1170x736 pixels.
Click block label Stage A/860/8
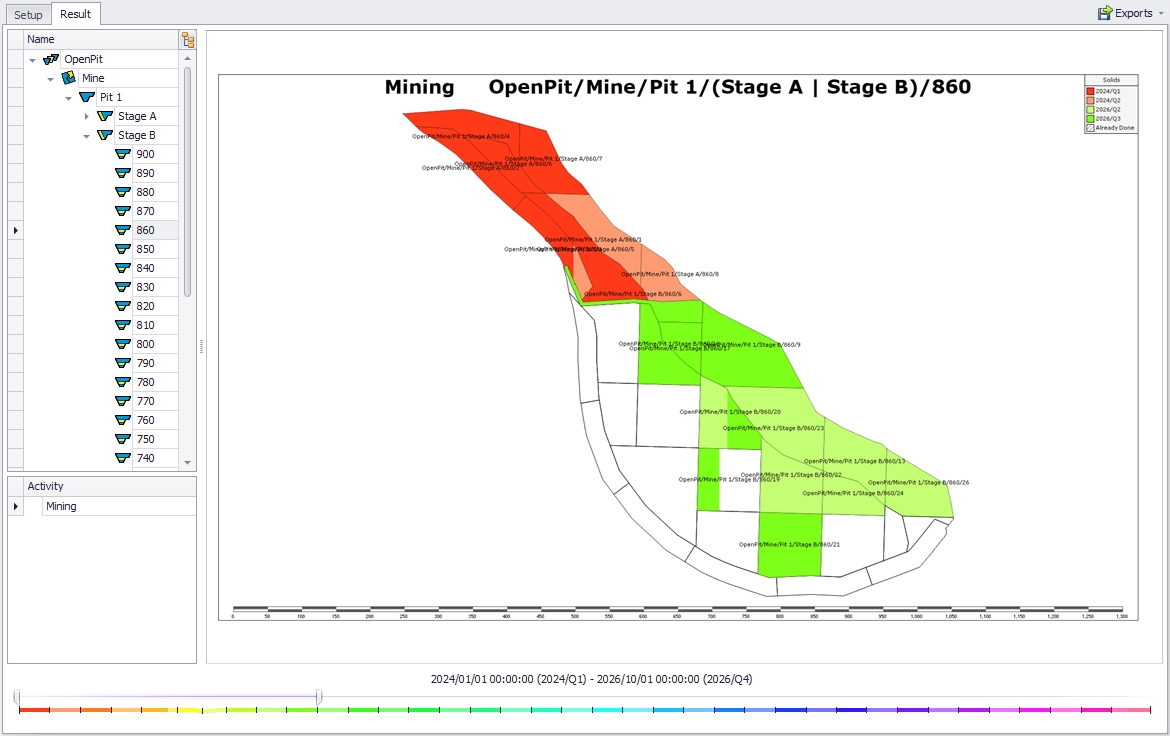pos(670,274)
